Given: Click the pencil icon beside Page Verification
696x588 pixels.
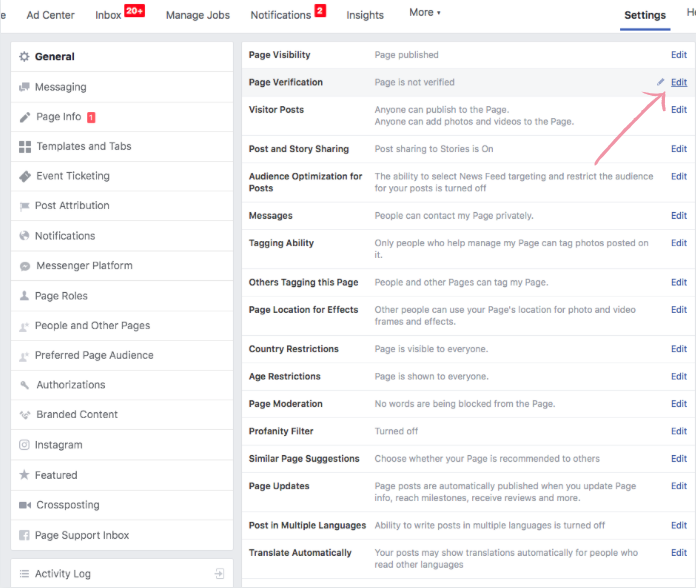Looking at the screenshot, I should tap(660, 82).
